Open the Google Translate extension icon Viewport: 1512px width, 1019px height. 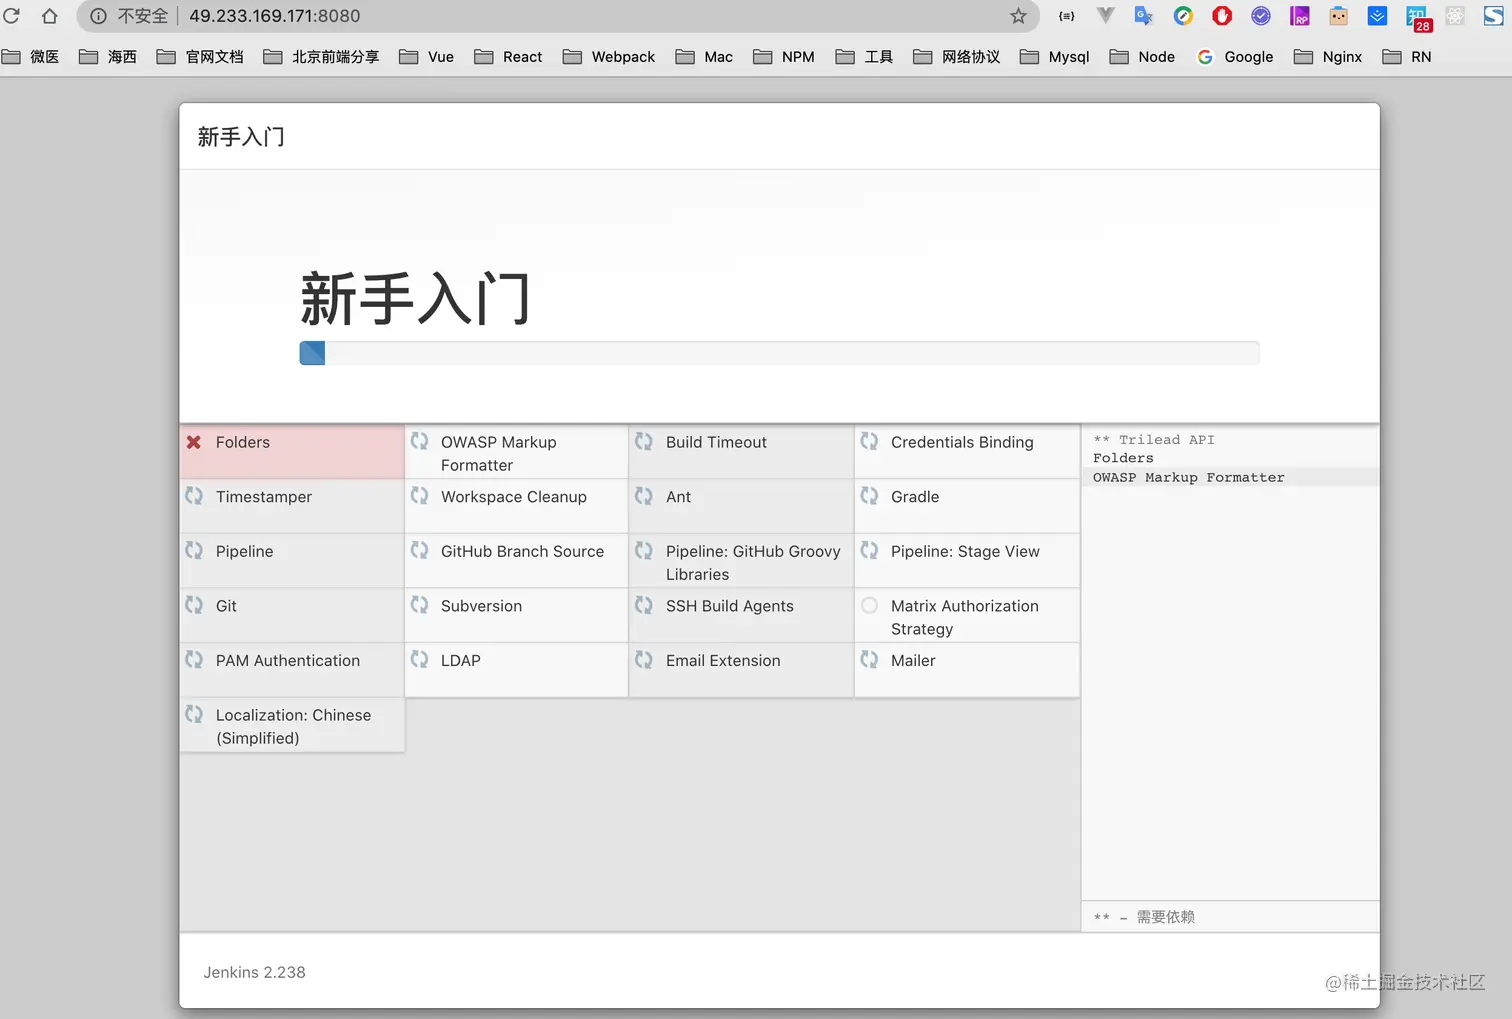[x=1144, y=16]
